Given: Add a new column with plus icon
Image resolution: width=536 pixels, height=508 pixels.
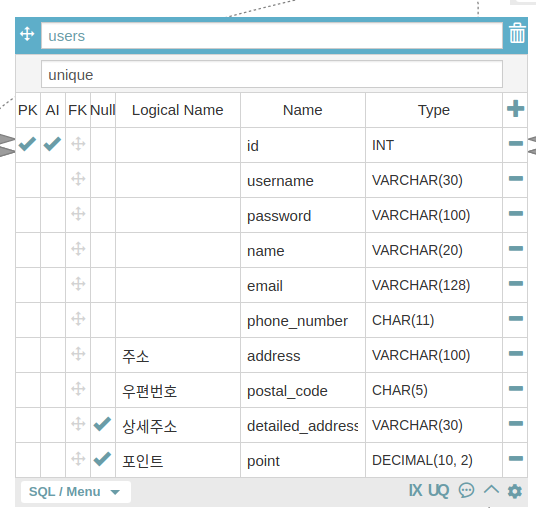Looking at the screenshot, I should pyautogui.click(x=515, y=109).
